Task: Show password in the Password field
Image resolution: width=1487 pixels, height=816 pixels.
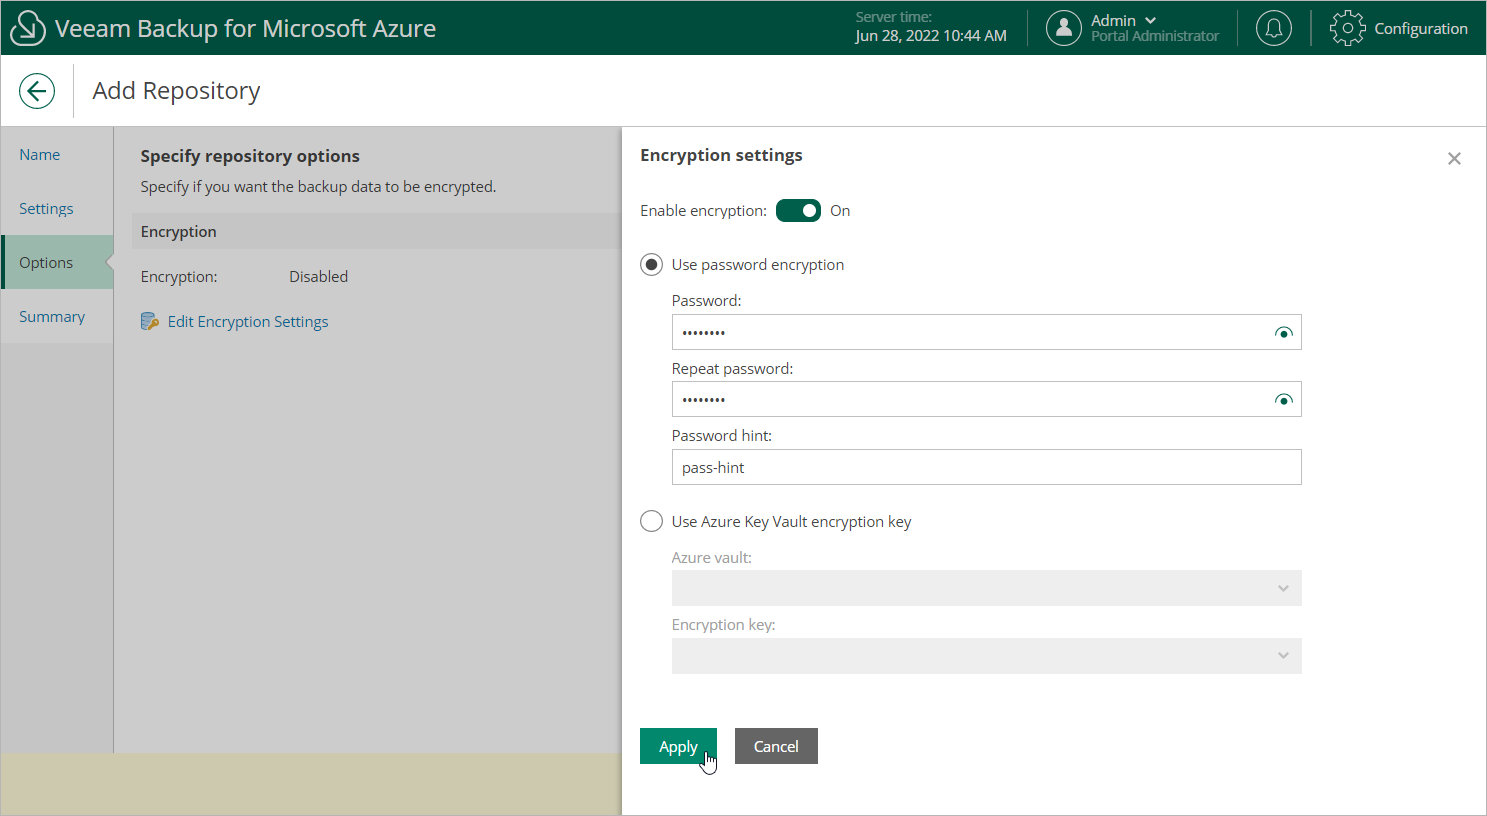Action: [1284, 333]
